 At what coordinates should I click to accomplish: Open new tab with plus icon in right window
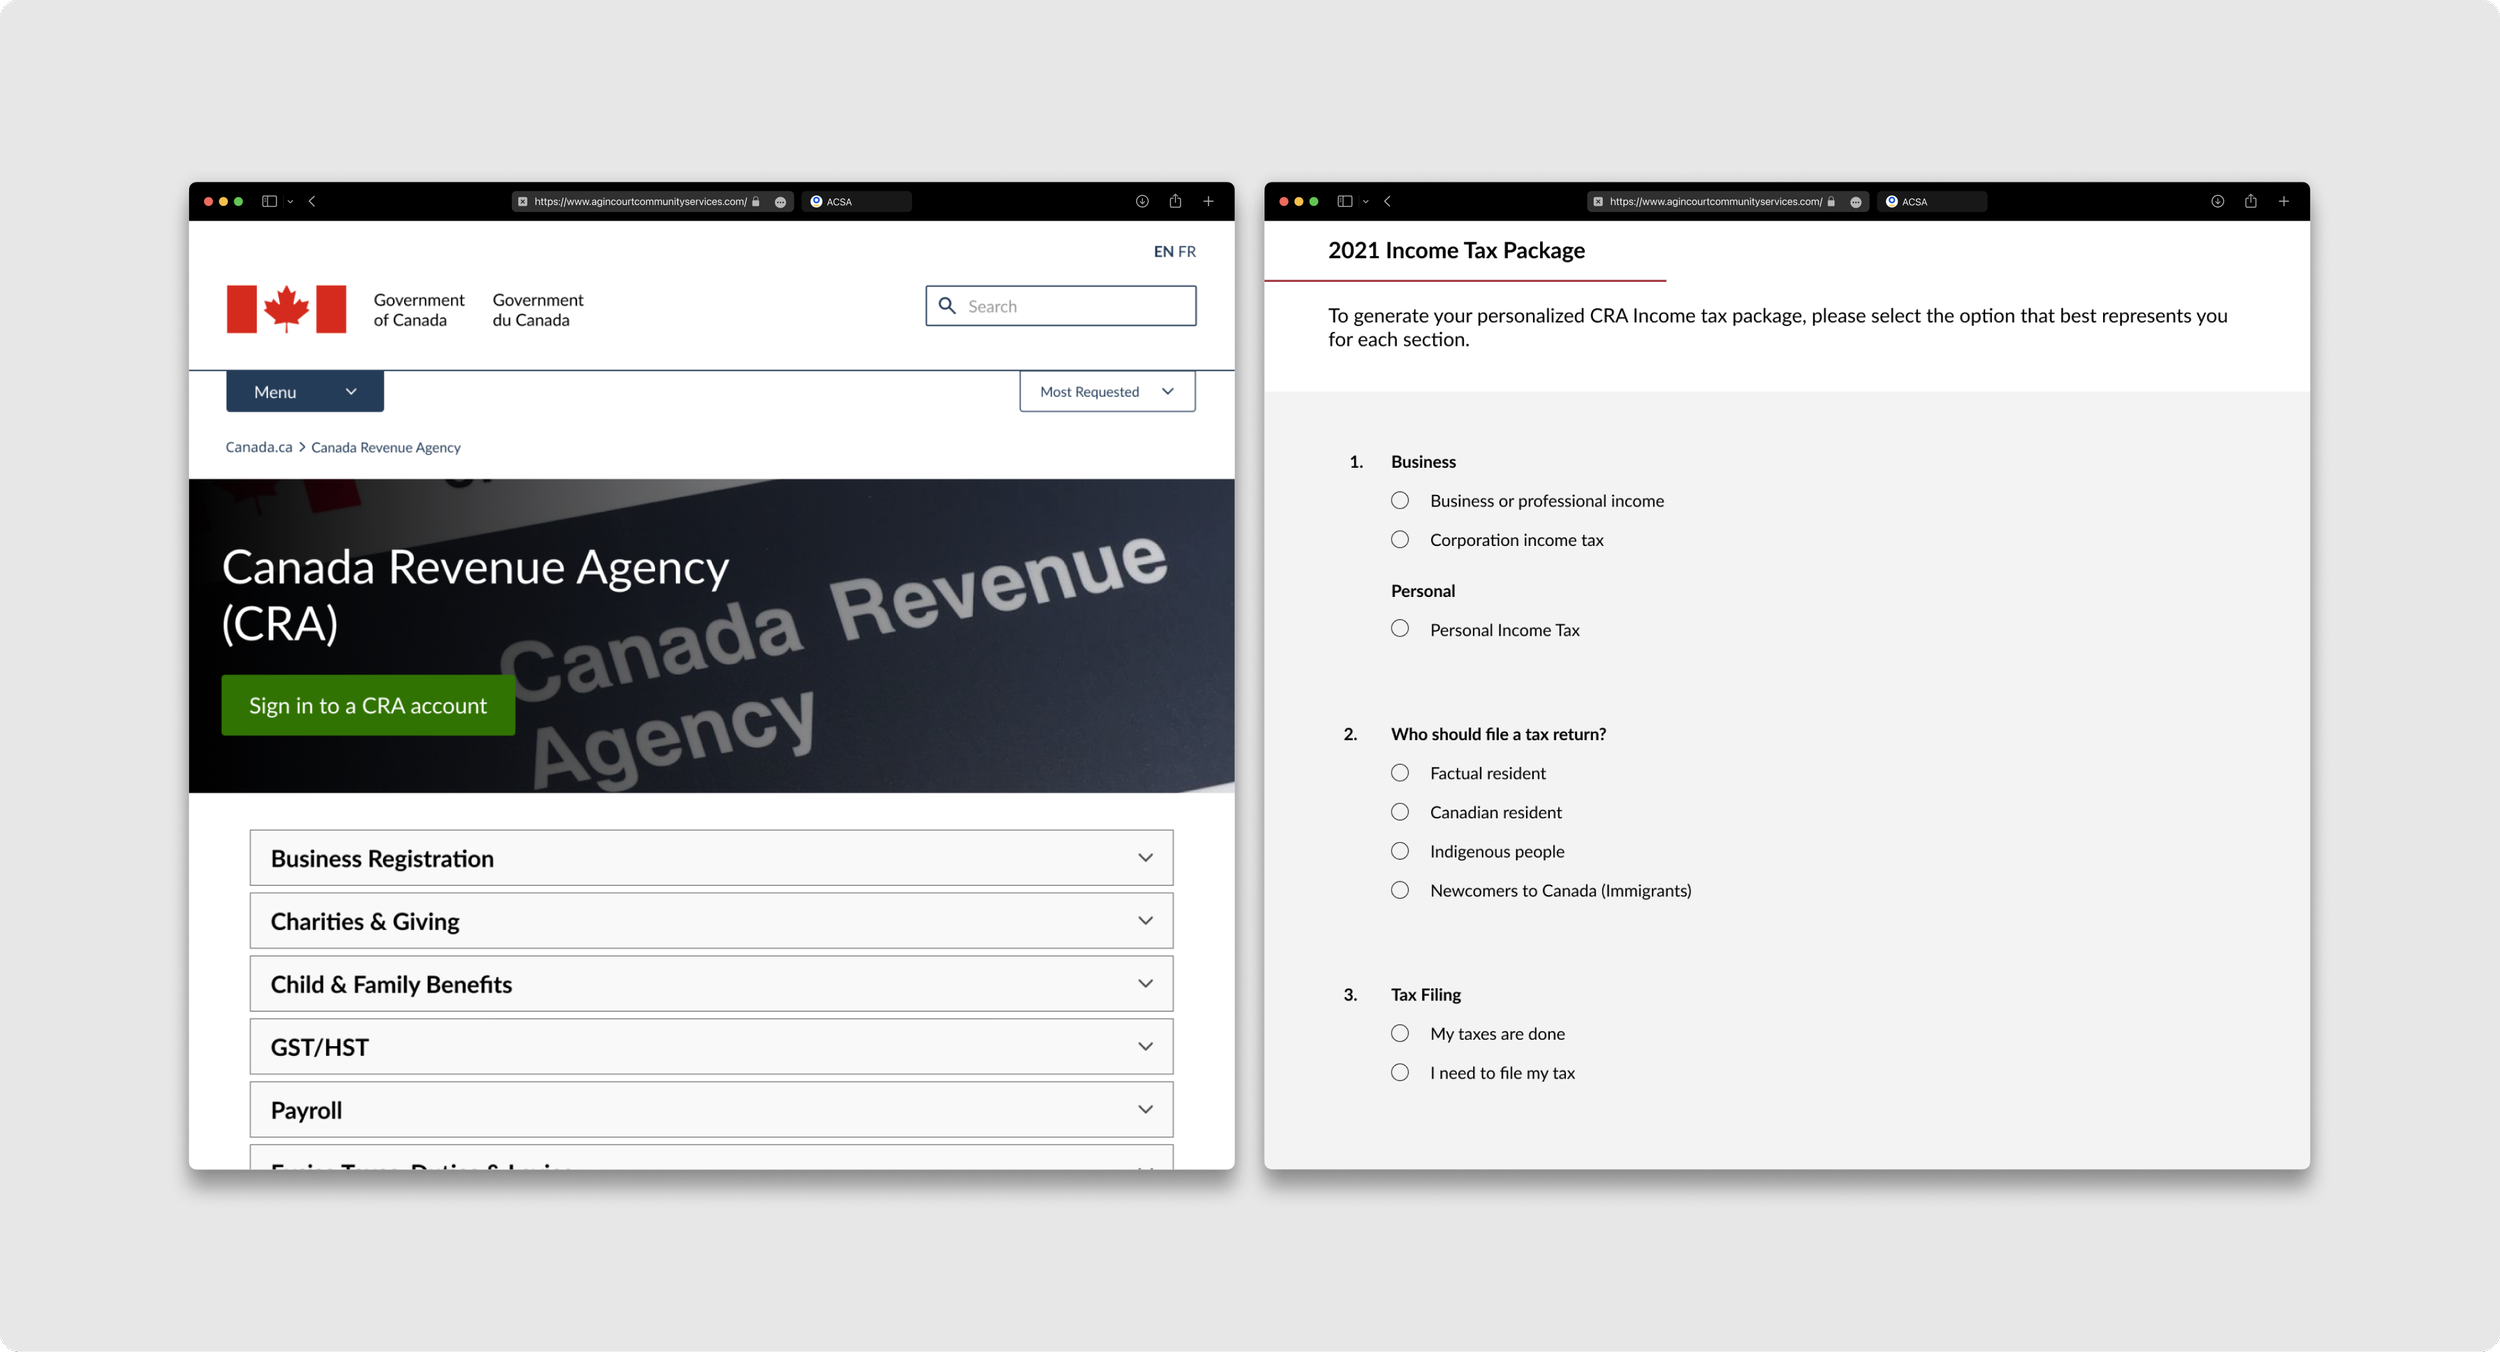coord(2284,201)
